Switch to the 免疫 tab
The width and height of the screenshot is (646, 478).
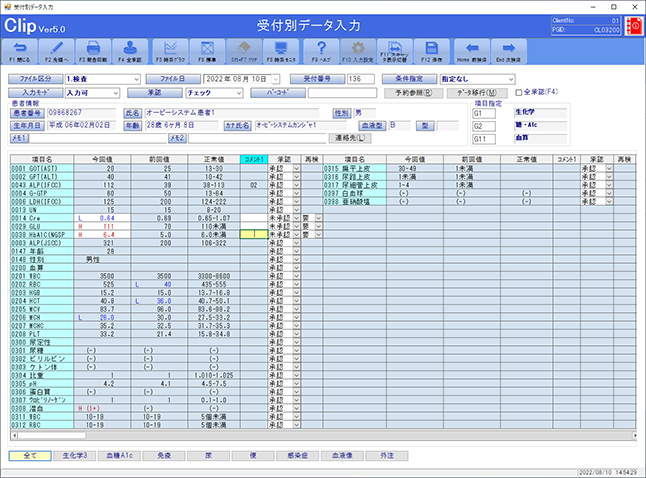point(164,456)
